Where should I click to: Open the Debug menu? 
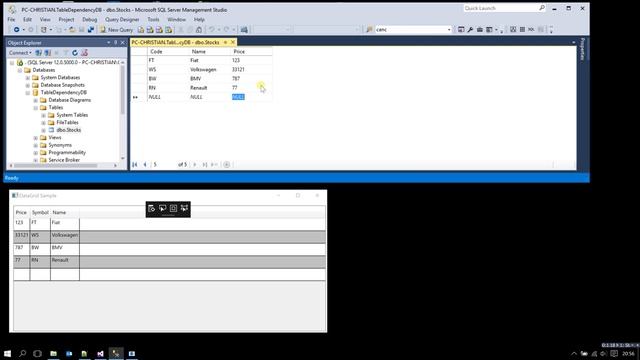click(x=89, y=19)
